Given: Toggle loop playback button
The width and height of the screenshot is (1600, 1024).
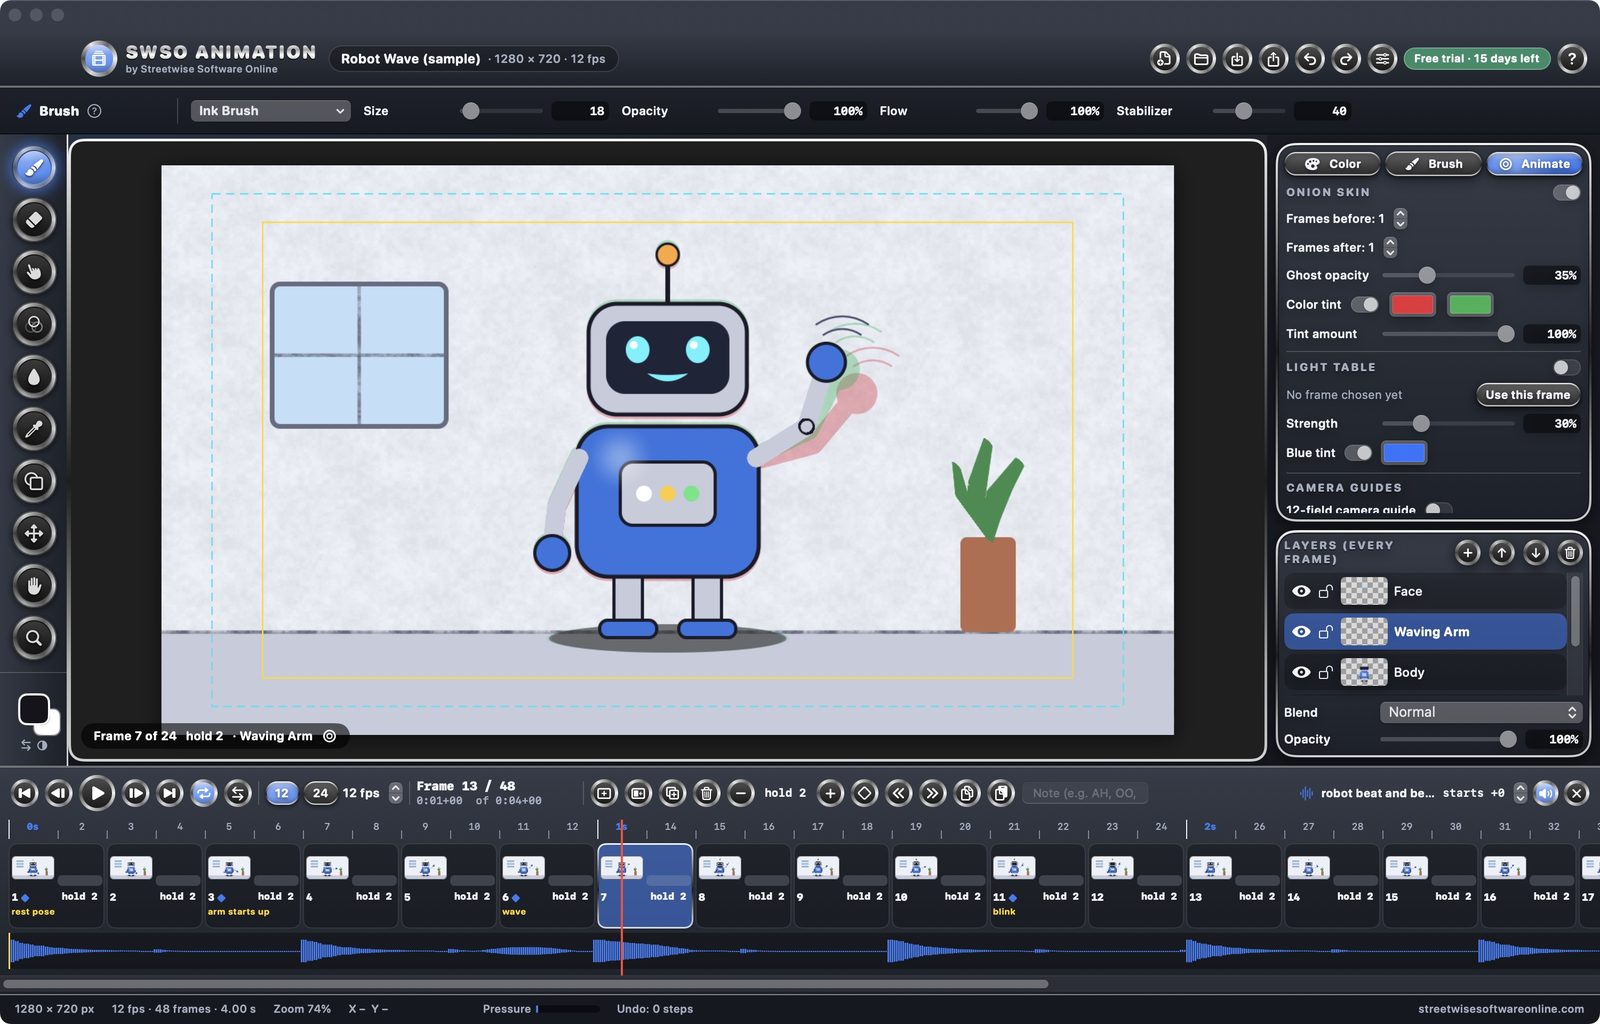Looking at the screenshot, I should point(204,793).
